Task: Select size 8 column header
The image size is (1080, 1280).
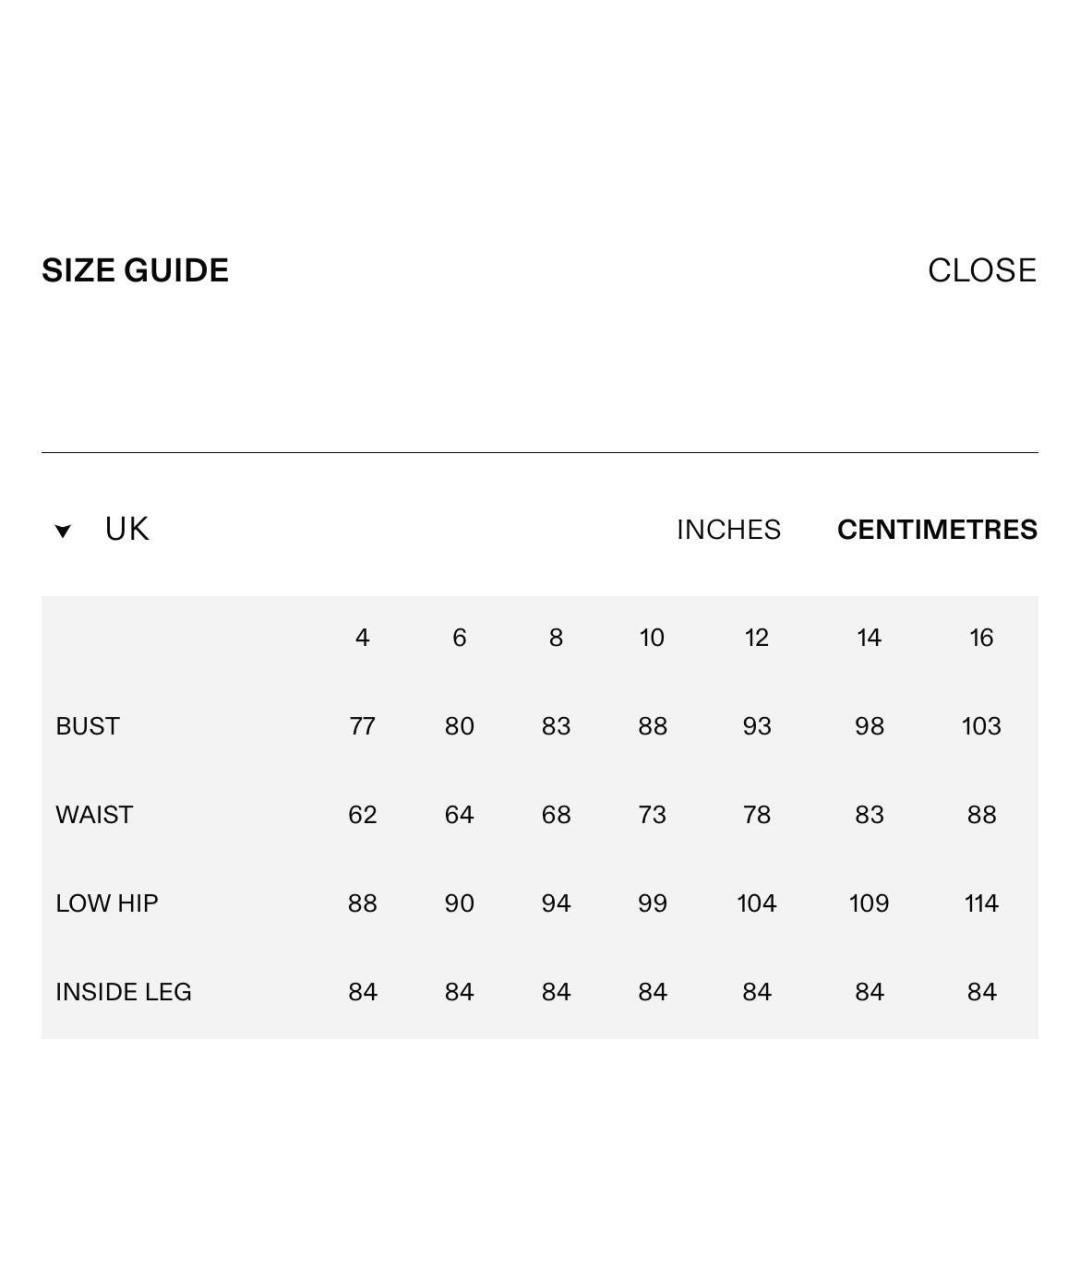Action: point(556,637)
